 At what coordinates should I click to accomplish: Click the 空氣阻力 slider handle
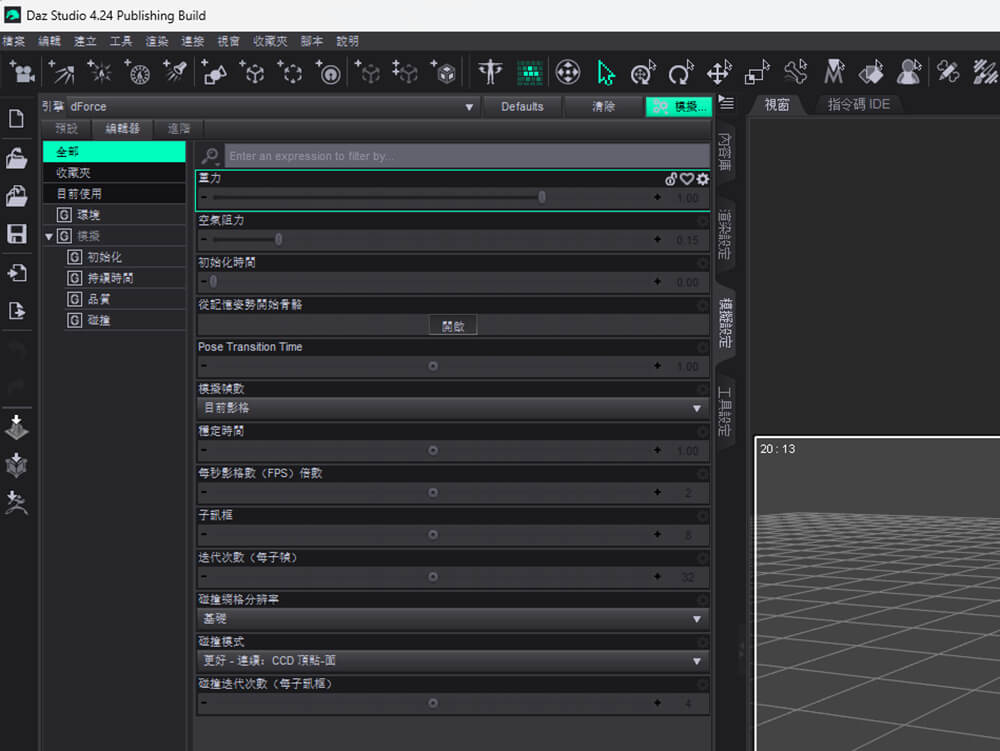point(278,240)
